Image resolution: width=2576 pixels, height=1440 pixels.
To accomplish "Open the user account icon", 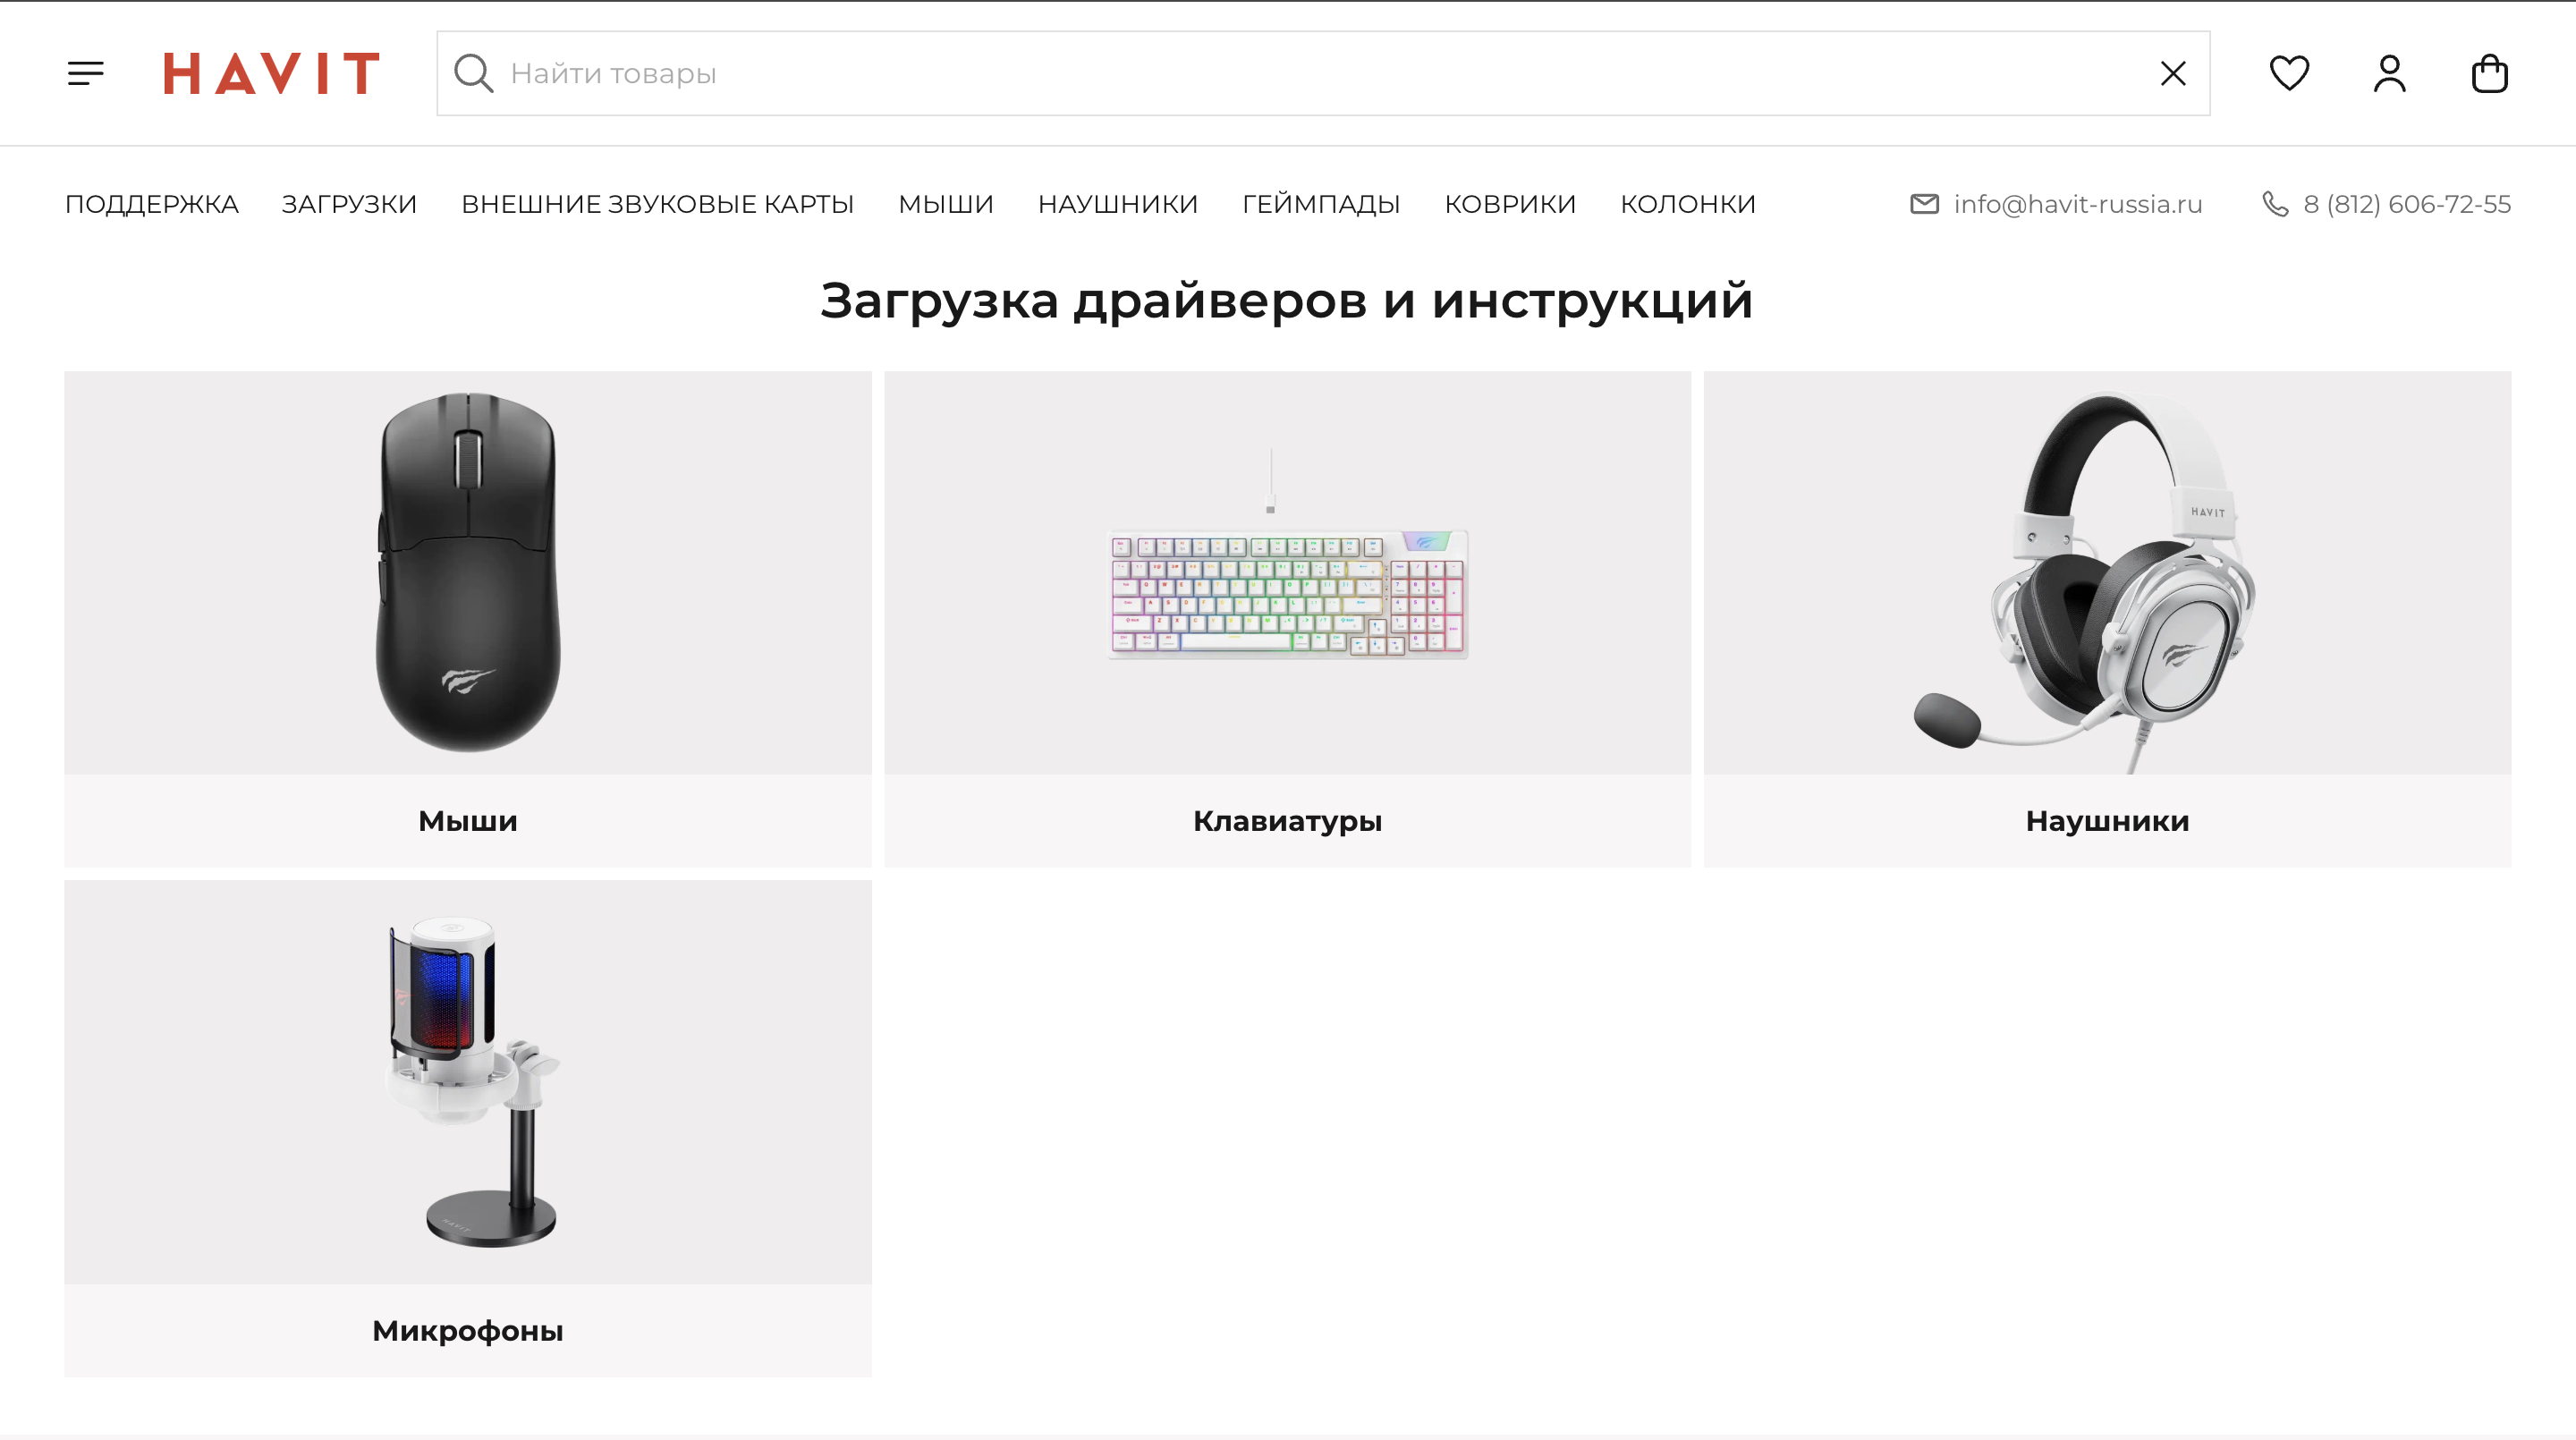I will pyautogui.click(x=2389, y=73).
